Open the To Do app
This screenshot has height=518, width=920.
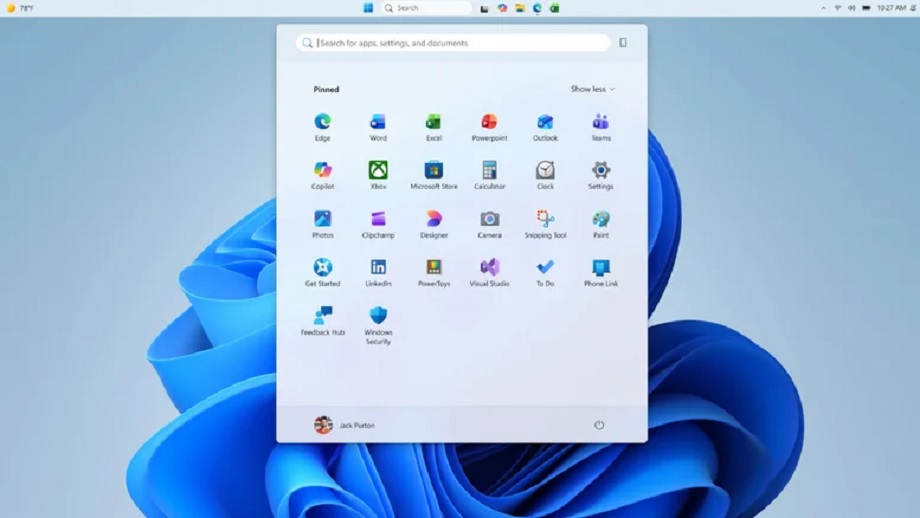545,272
